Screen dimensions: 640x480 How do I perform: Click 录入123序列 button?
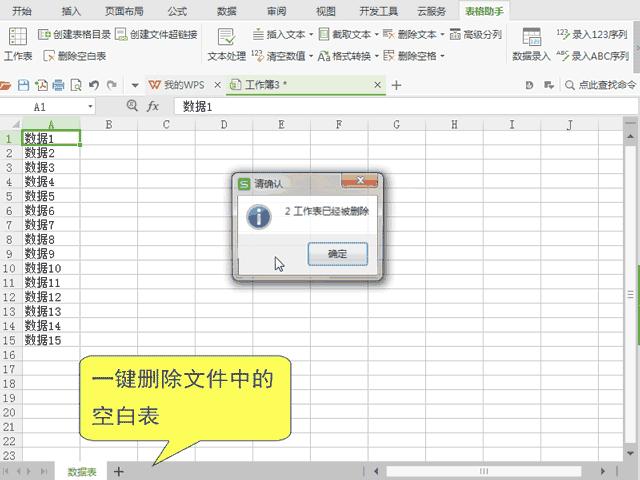592,34
